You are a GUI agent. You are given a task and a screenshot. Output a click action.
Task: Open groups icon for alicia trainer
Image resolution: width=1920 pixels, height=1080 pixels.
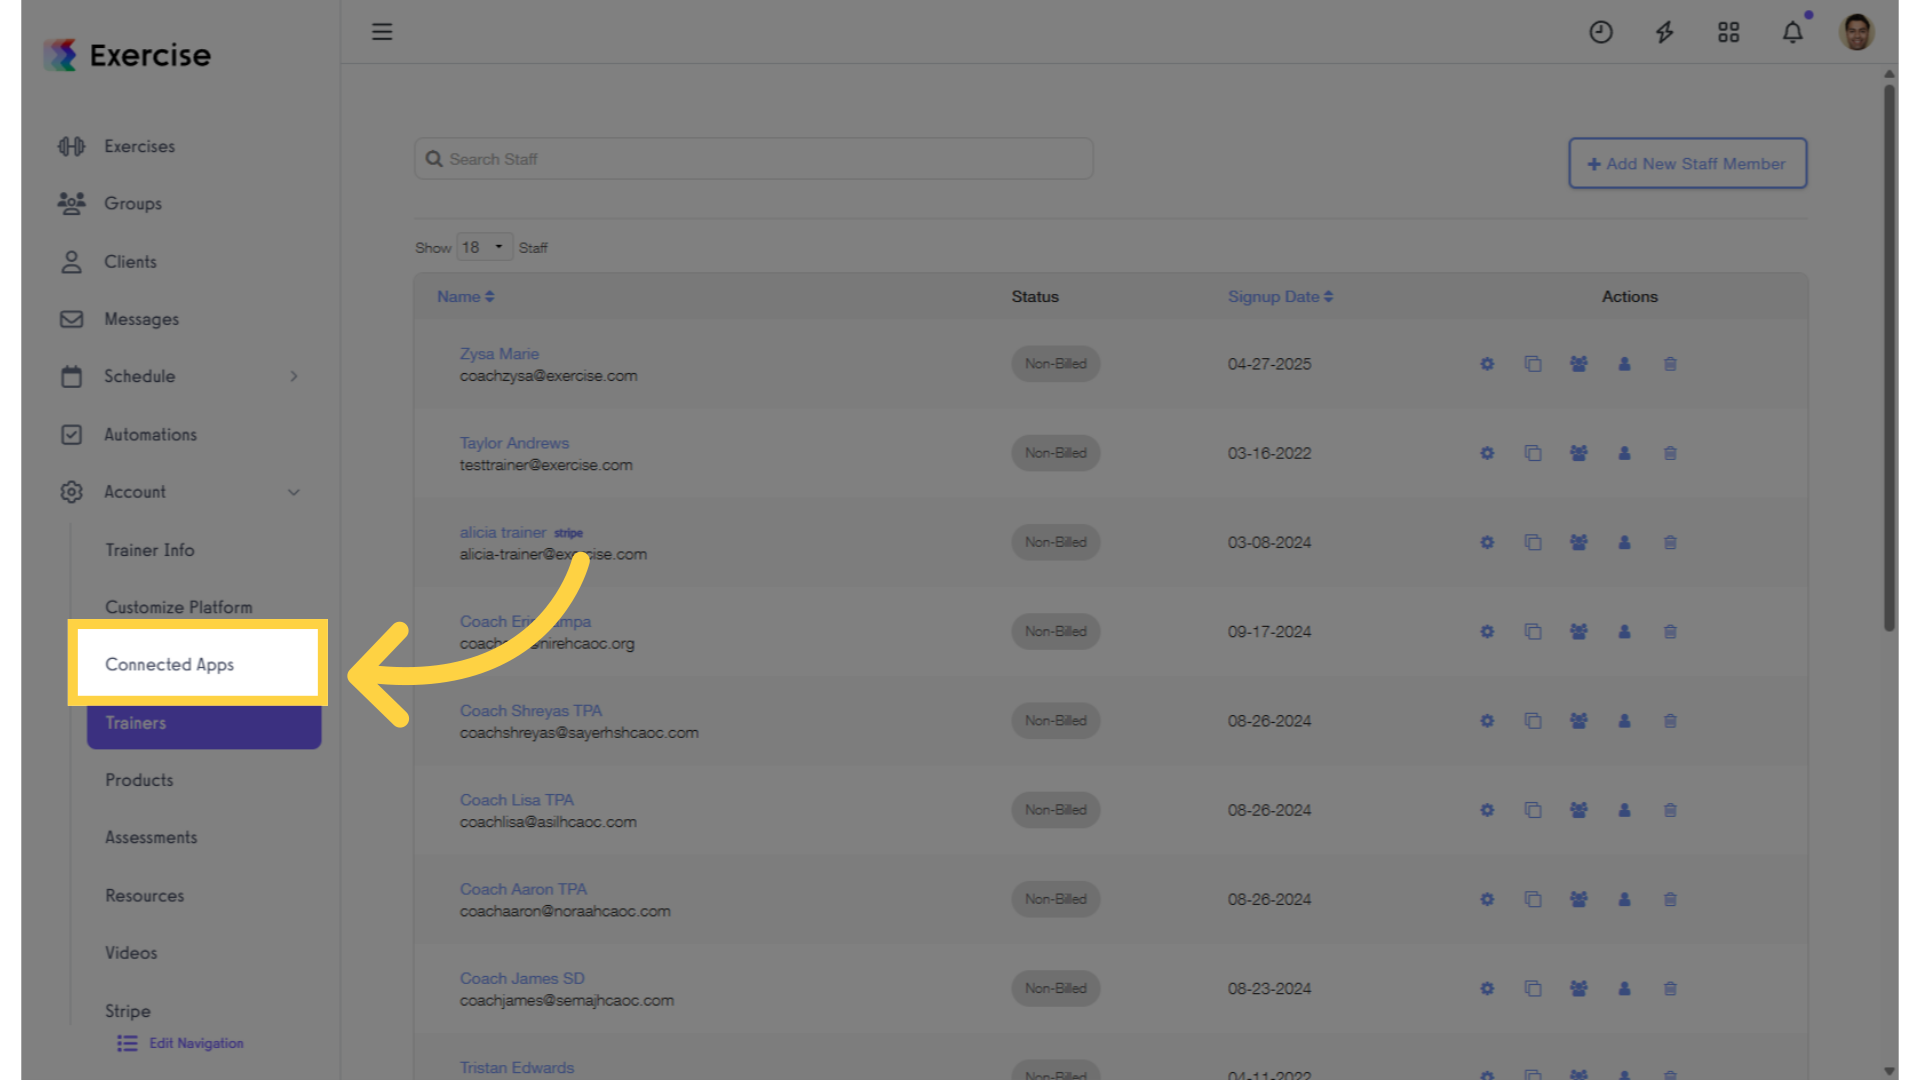pos(1579,542)
